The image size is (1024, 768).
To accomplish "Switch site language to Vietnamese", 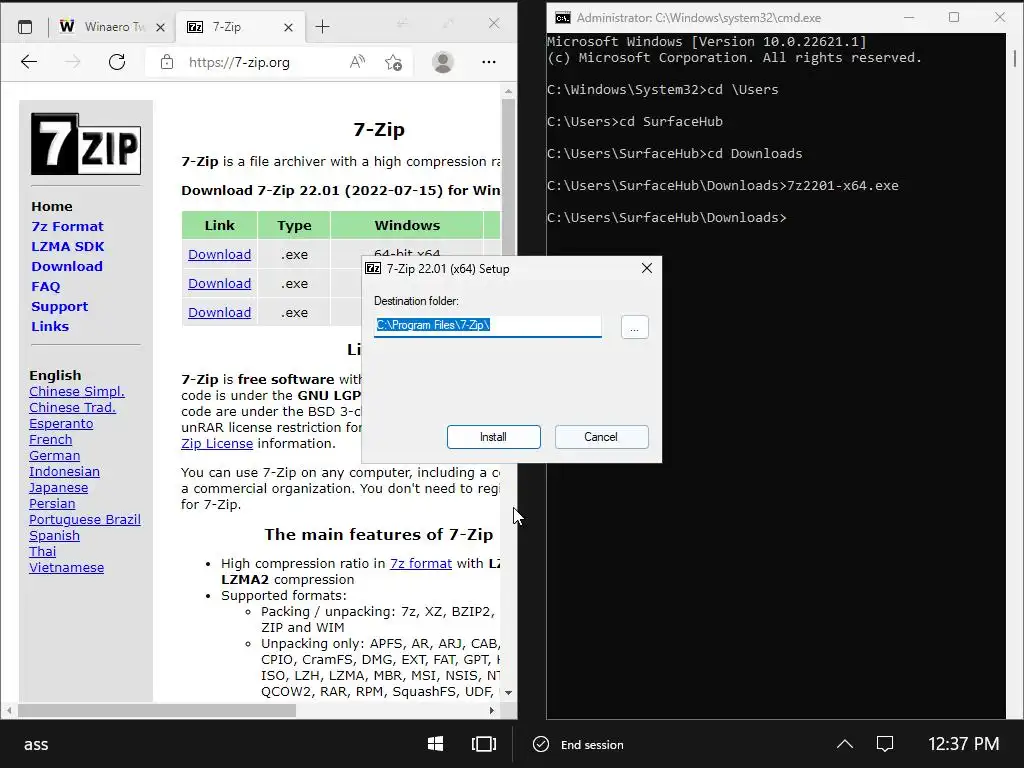I will click(x=66, y=568).
